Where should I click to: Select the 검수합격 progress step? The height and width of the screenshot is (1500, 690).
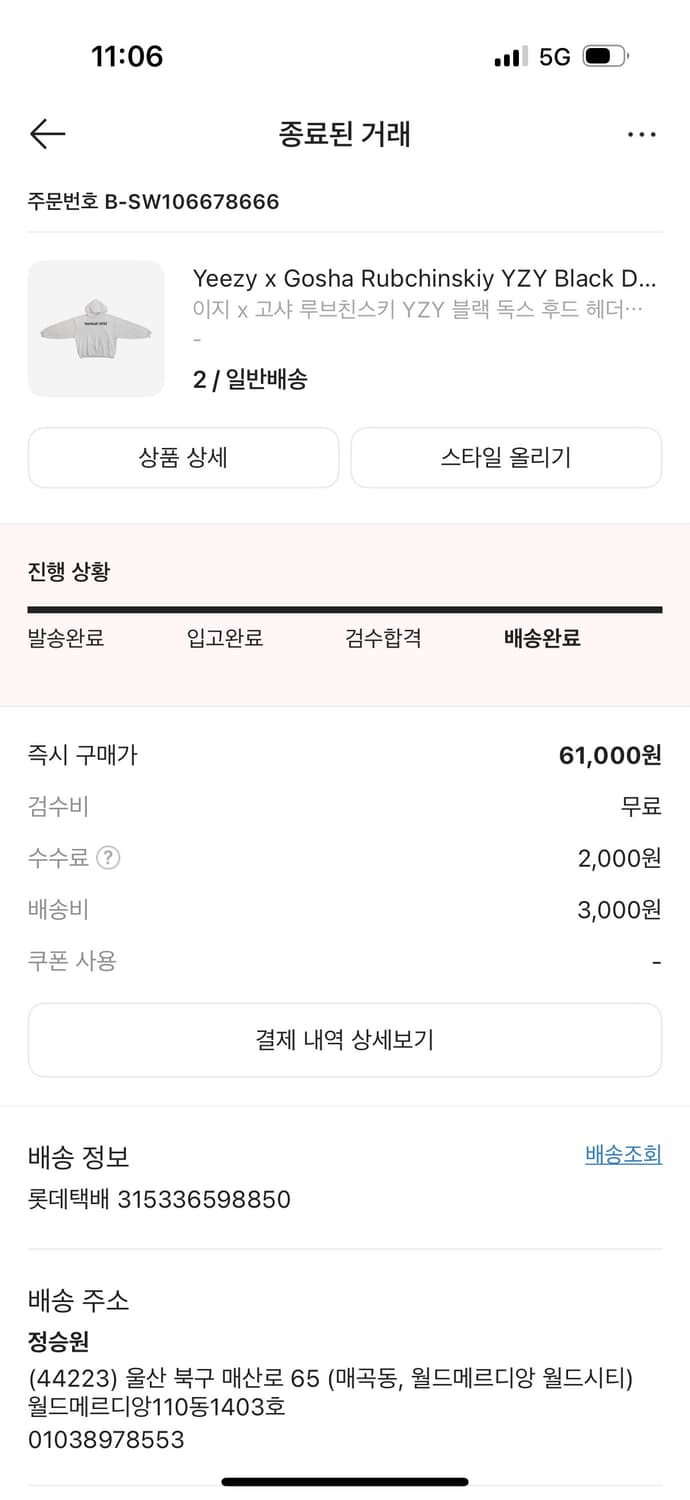click(383, 638)
